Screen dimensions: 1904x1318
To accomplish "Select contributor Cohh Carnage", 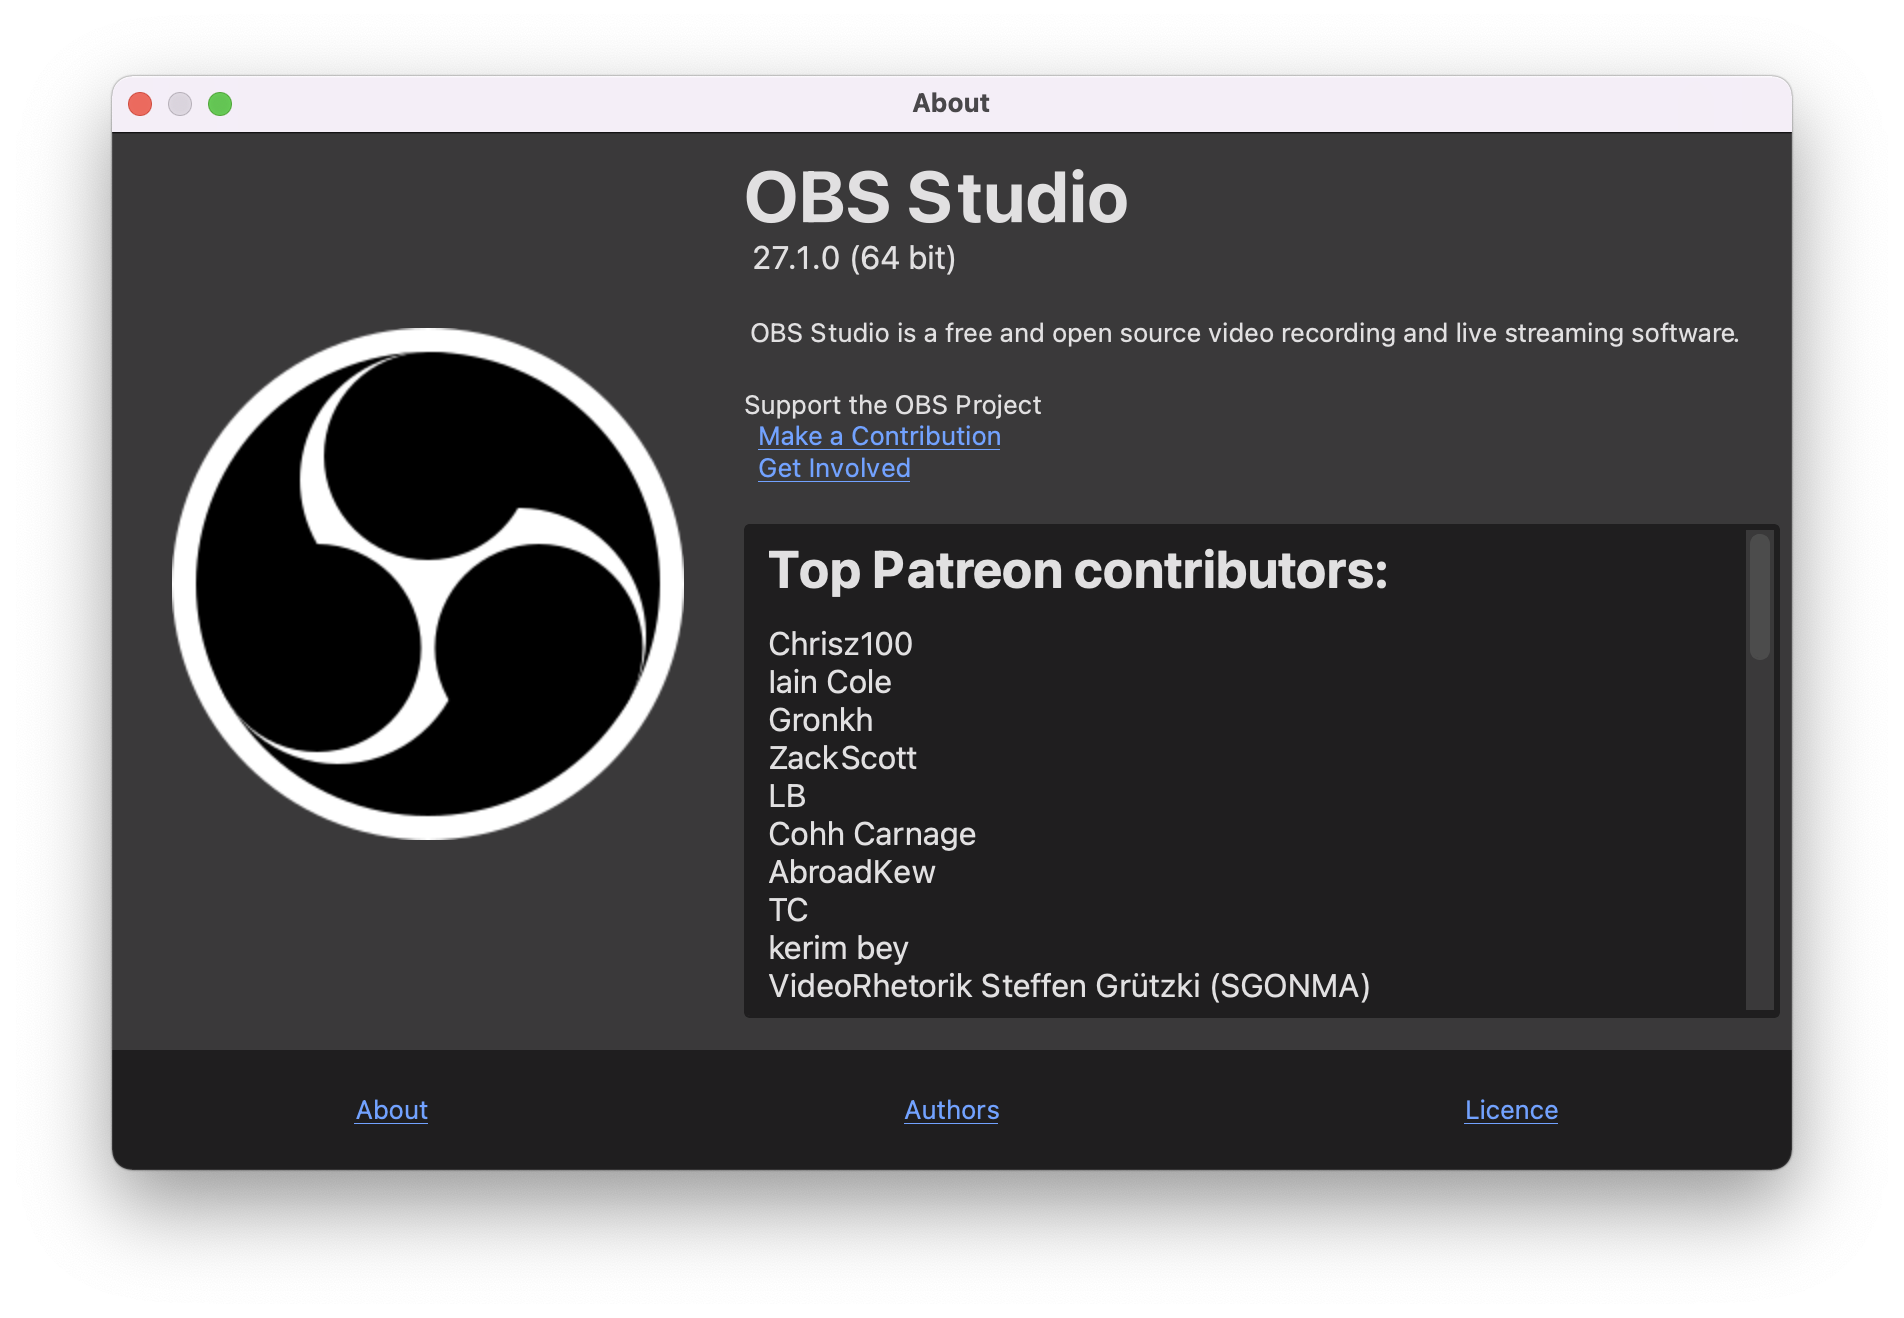I will pos(872,835).
